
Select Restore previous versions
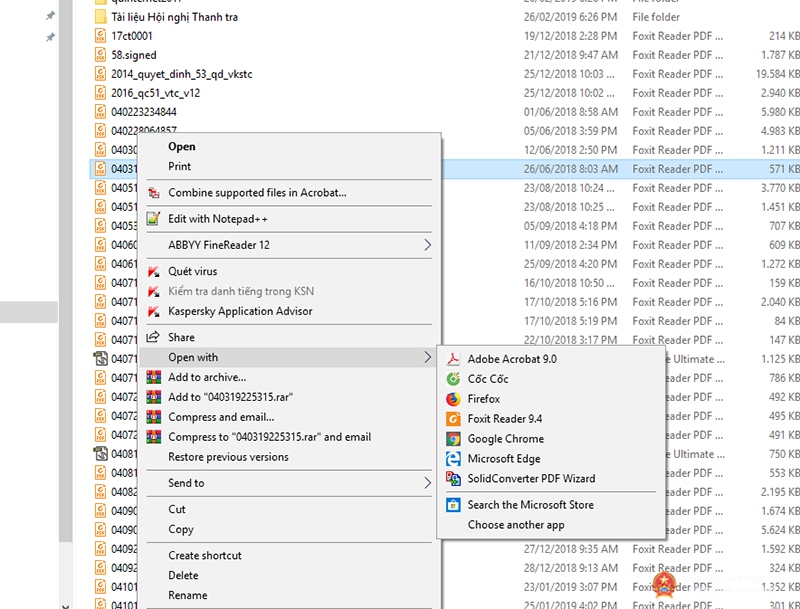click(x=289, y=457)
